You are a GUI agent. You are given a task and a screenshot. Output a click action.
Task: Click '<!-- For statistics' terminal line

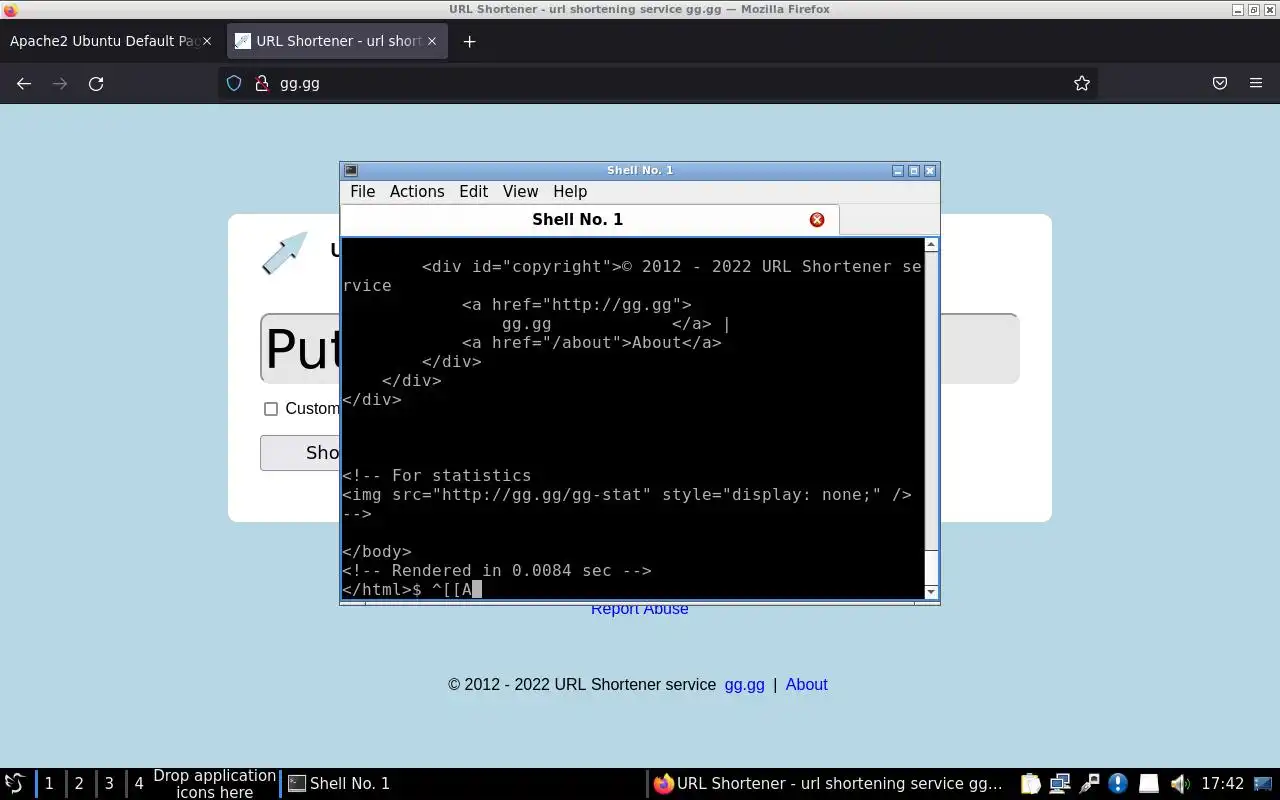tap(436, 476)
